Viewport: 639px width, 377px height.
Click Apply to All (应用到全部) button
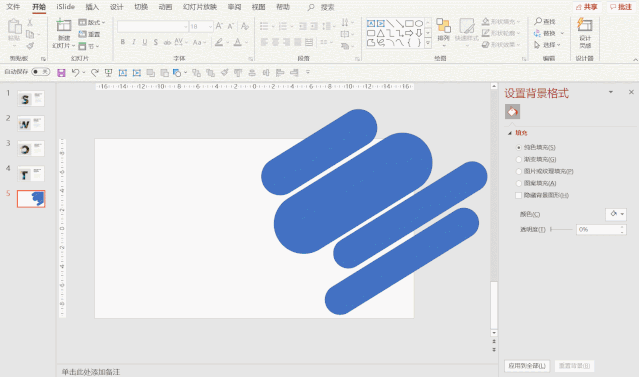(x=527, y=366)
